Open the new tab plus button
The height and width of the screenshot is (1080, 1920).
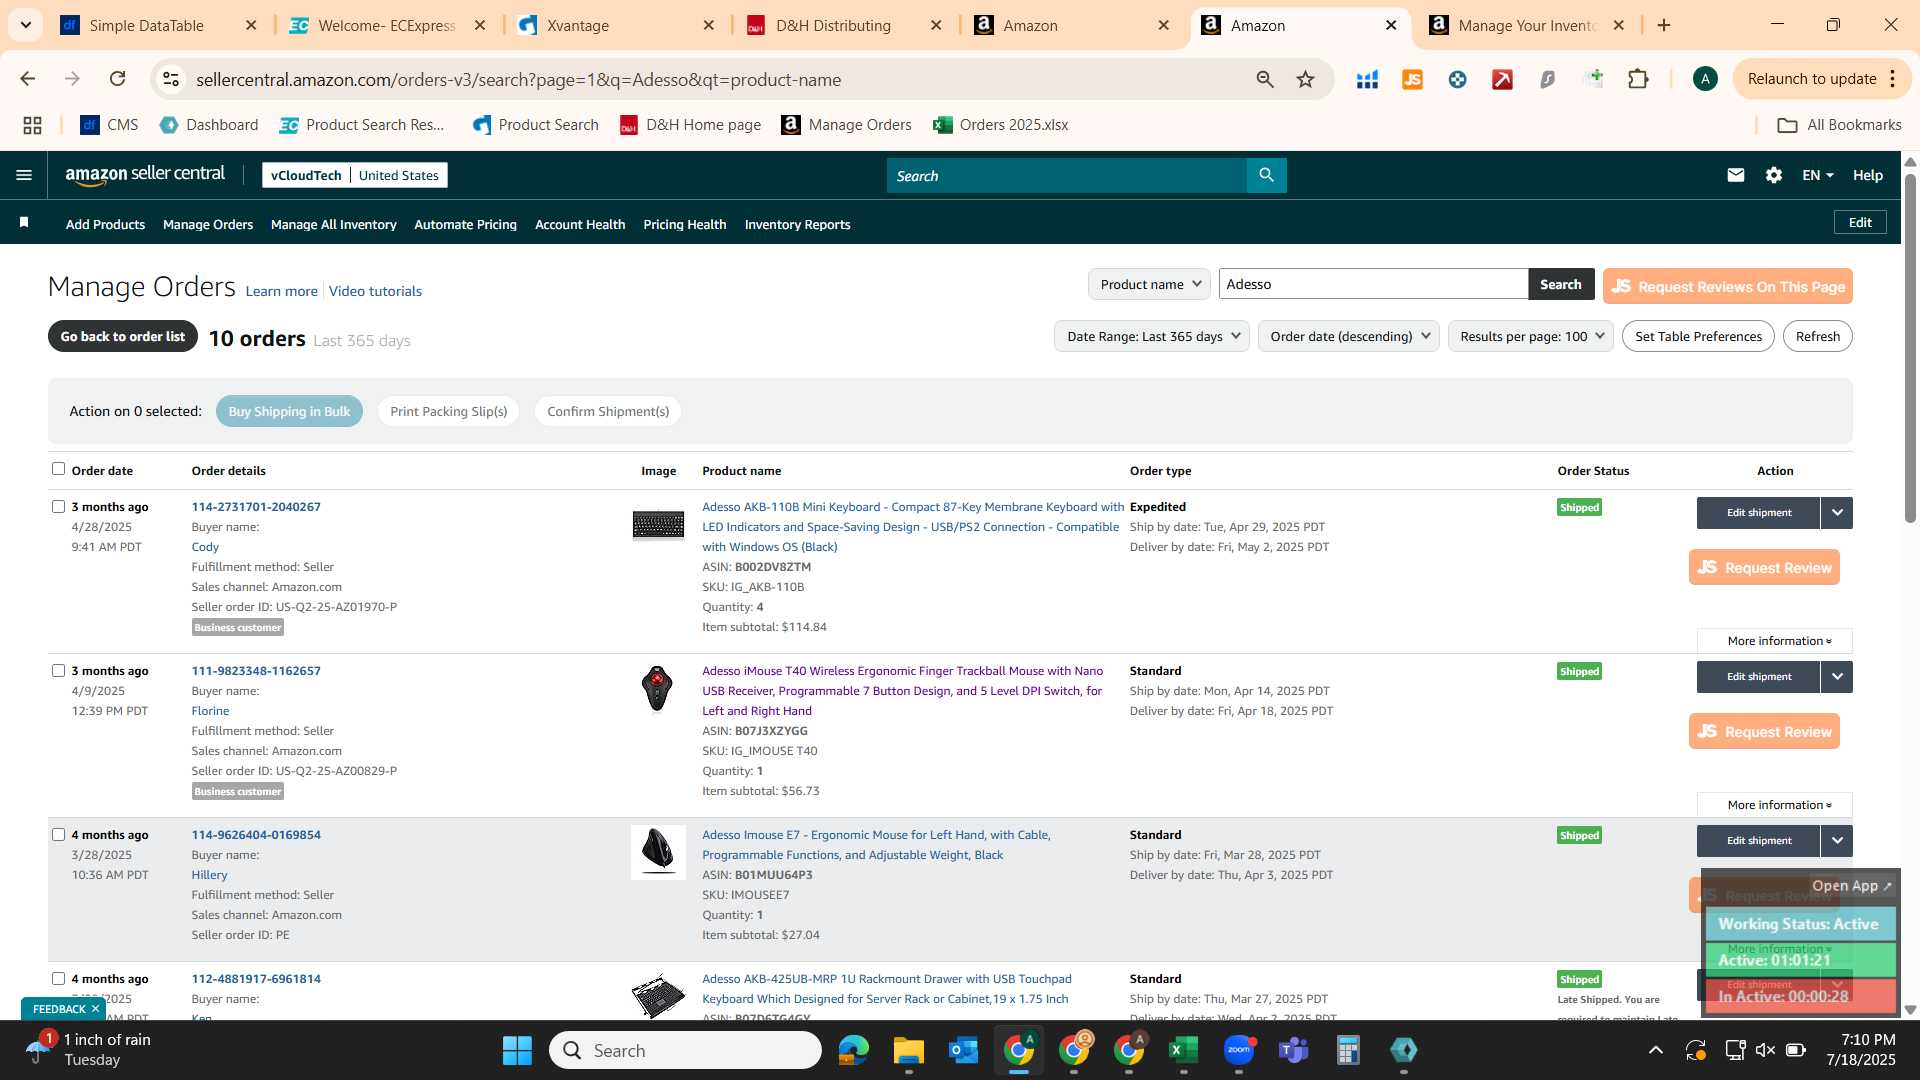pyautogui.click(x=1664, y=25)
